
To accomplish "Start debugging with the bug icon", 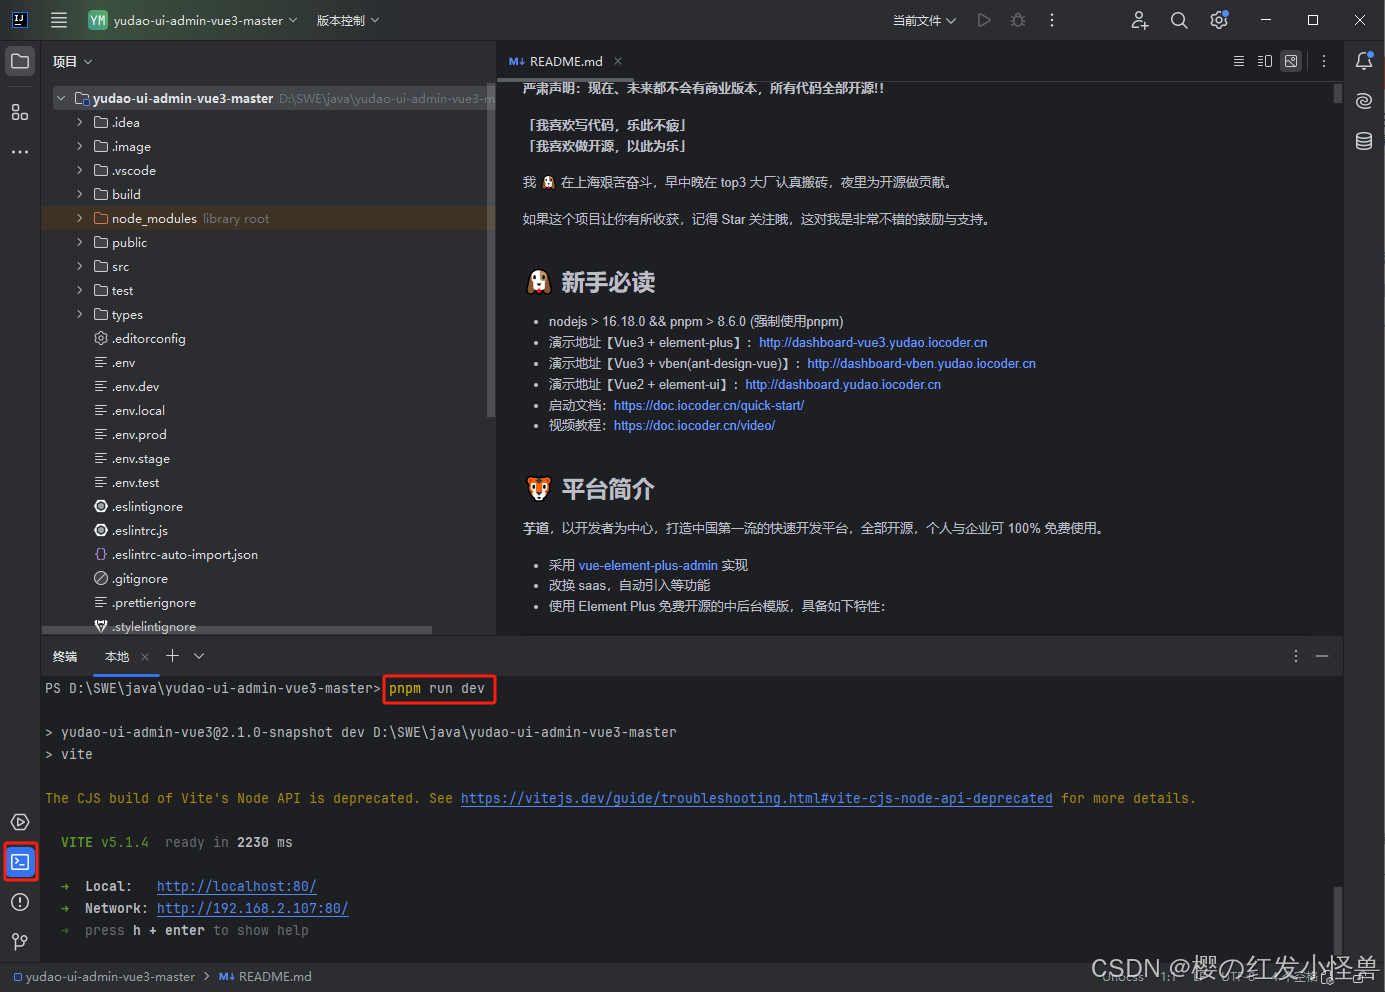I will click(1018, 20).
